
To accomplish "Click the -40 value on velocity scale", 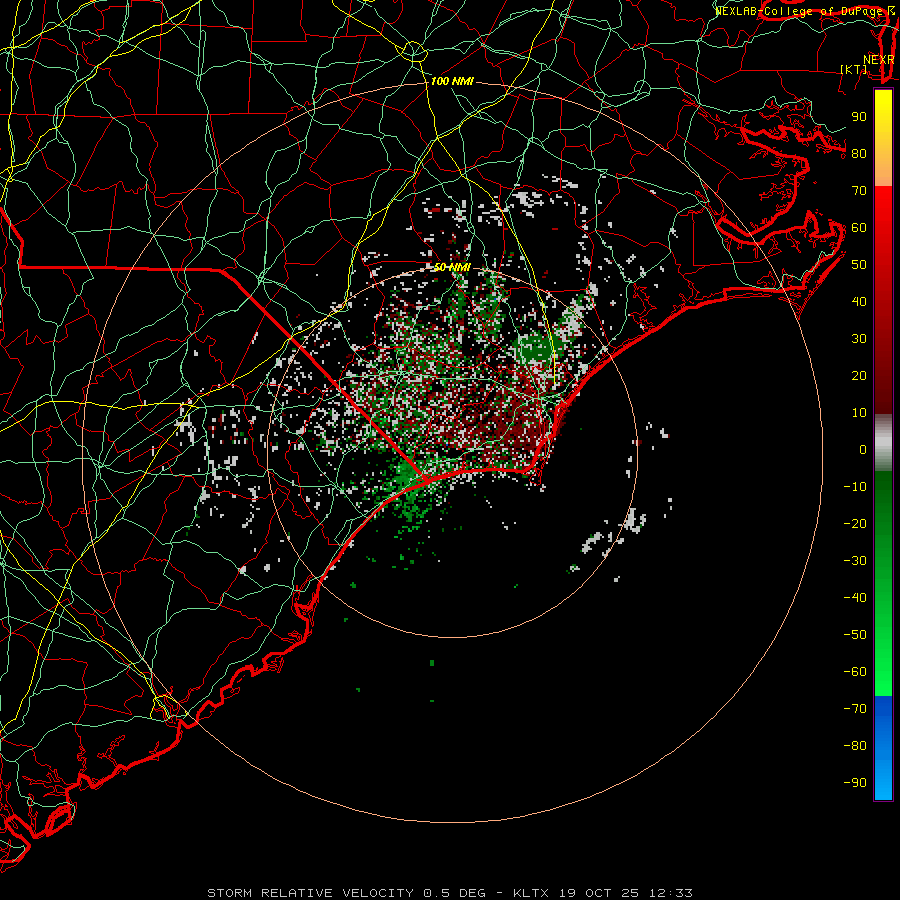I will click(855, 598).
